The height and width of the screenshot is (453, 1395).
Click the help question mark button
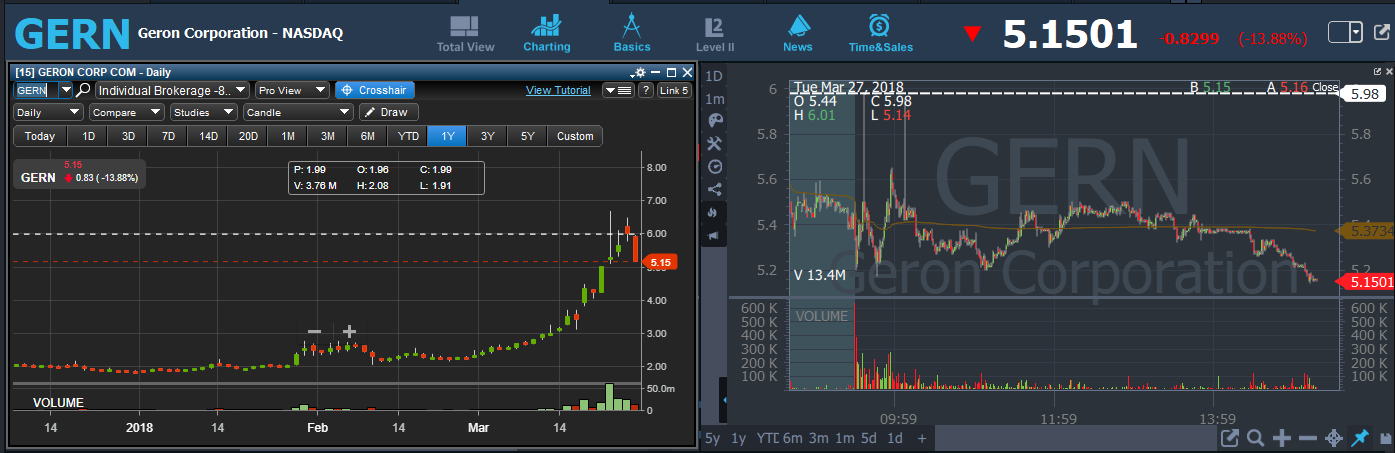point(646,90)
